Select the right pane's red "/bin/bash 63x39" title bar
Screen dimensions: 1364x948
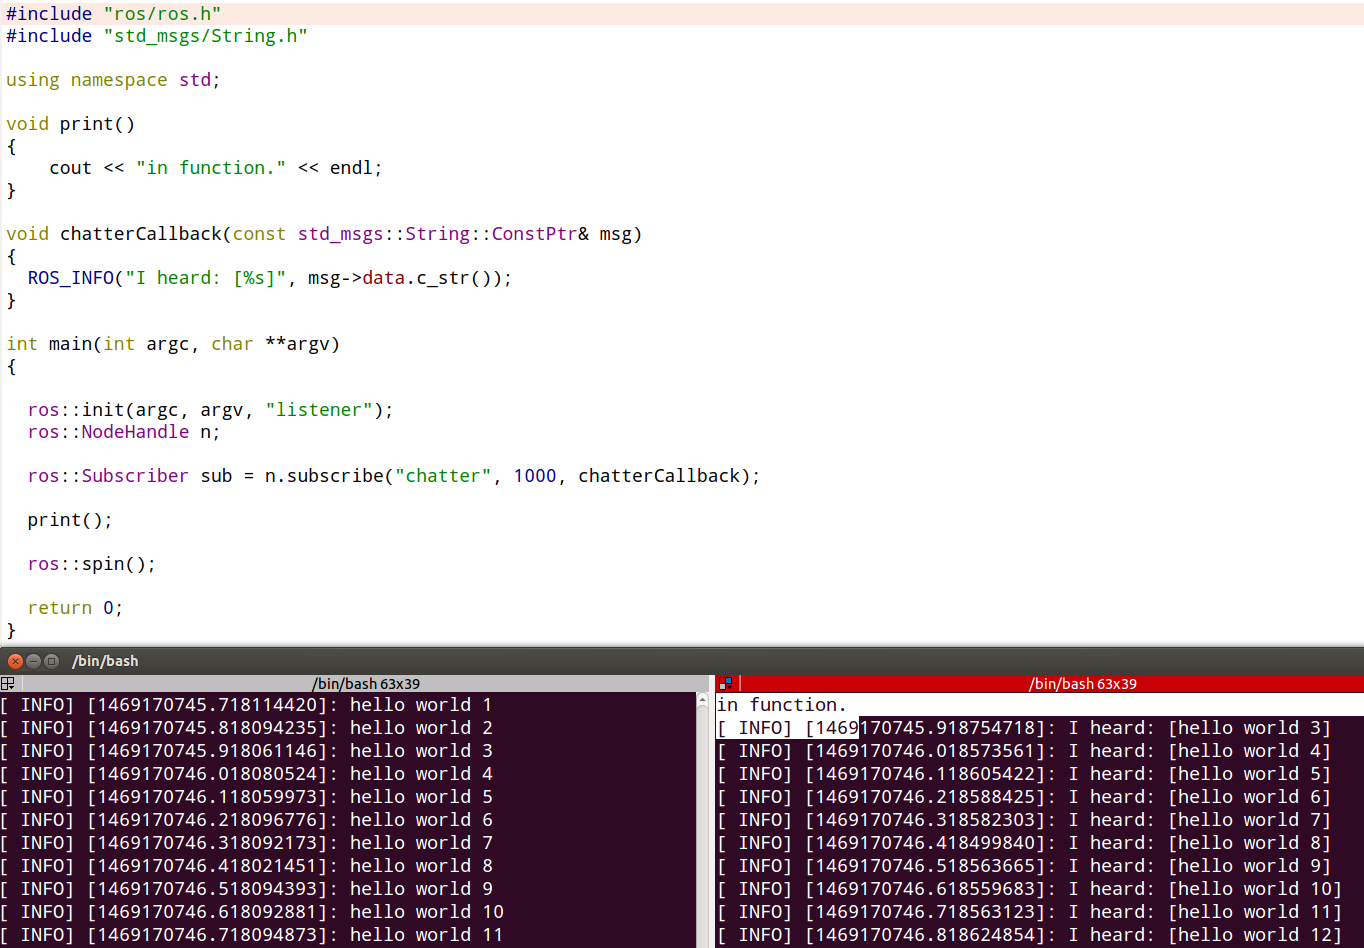tap(1082, 684)
